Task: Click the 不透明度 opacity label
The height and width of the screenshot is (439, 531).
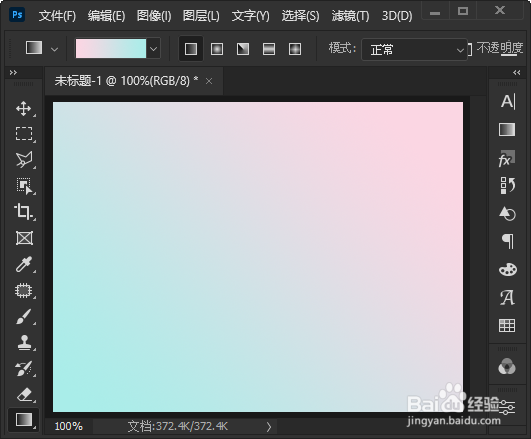Action: click(x=500, y=48)
